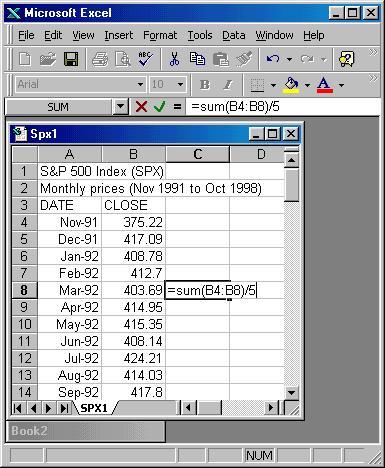Open the SUM functions dropdown arrow
Viewport: 385px width, 468px height.
pos(120,107)
